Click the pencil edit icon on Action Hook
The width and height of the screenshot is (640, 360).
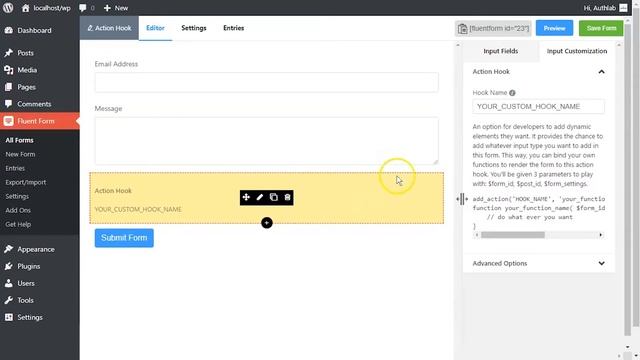(260, 198)
